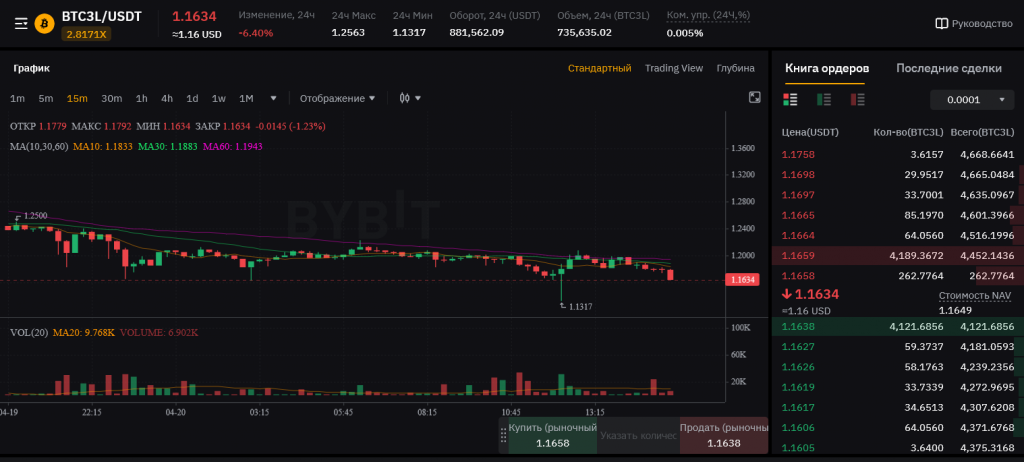Show only sell orders in the order book
The height and width of the screenshot is (462, 1024).
[x=857, y=99]
